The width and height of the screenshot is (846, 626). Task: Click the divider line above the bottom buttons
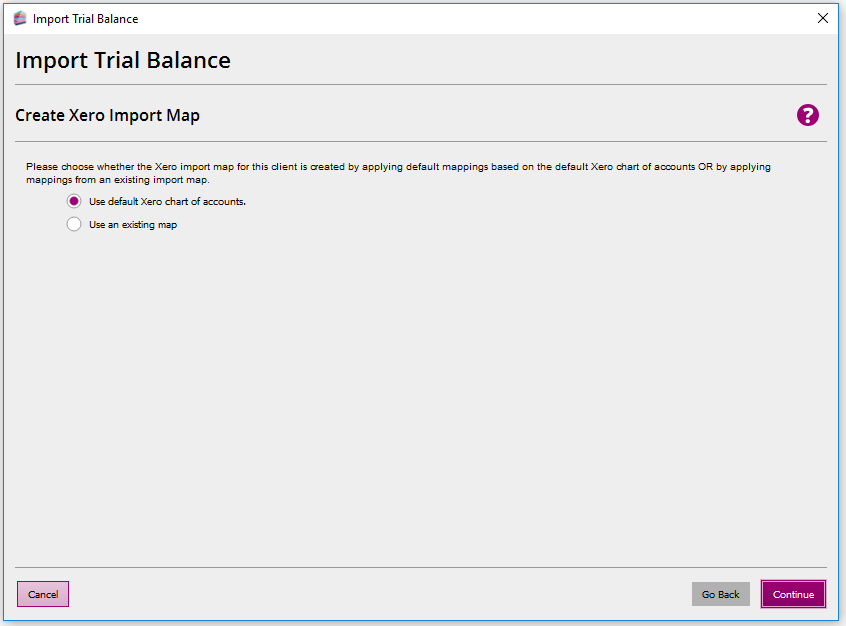(420, 567)
